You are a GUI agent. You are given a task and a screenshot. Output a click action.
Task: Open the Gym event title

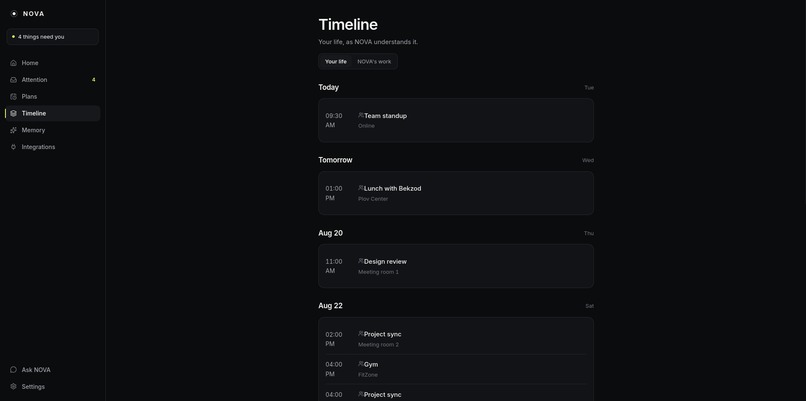click(371, 364)
